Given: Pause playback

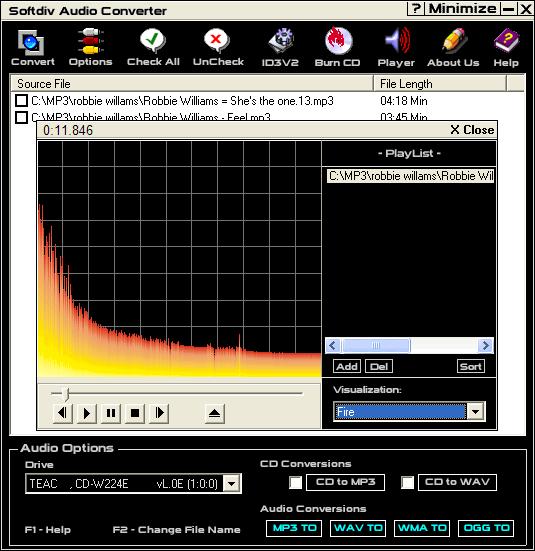Looking at the screenshot, I should tap(111, 413).
